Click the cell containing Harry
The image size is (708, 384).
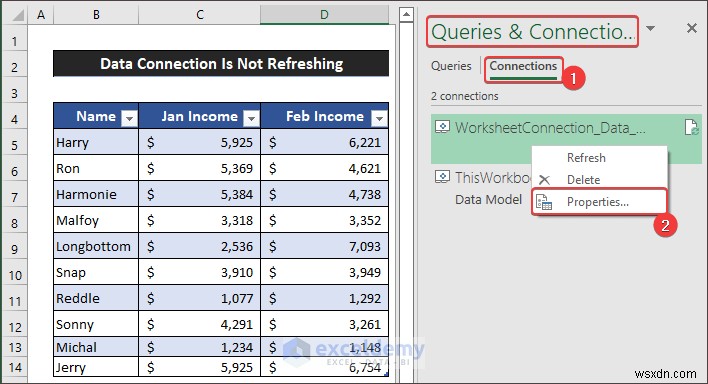[96, 142]
